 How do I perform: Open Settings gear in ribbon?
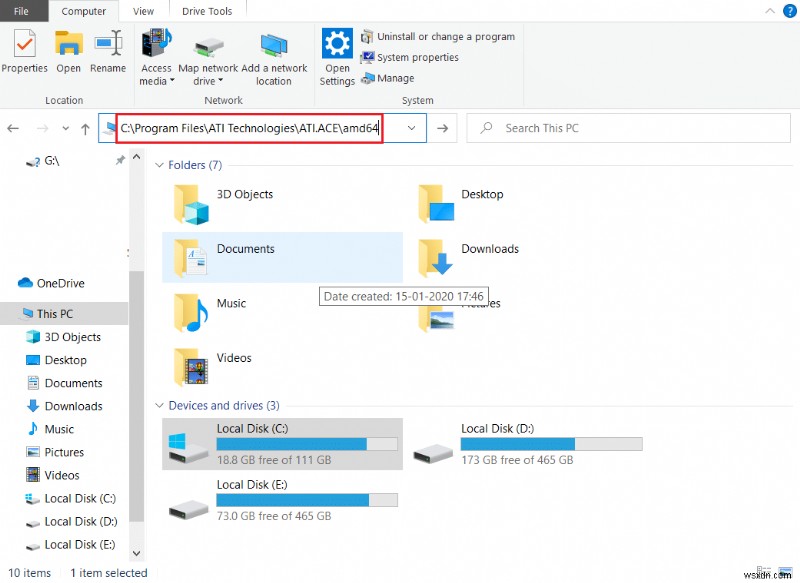pos(337,43)
